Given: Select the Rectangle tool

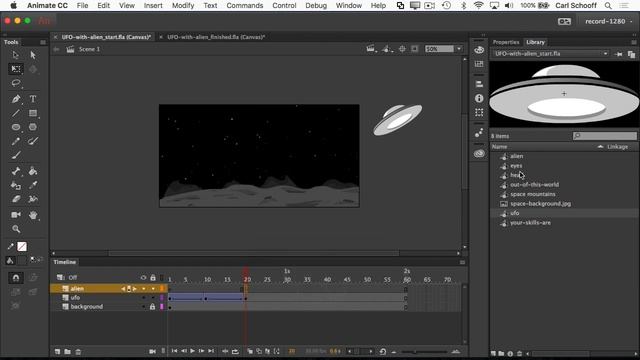Looking at the screenshot, I should pyautogui.click(x=33, y=113).
